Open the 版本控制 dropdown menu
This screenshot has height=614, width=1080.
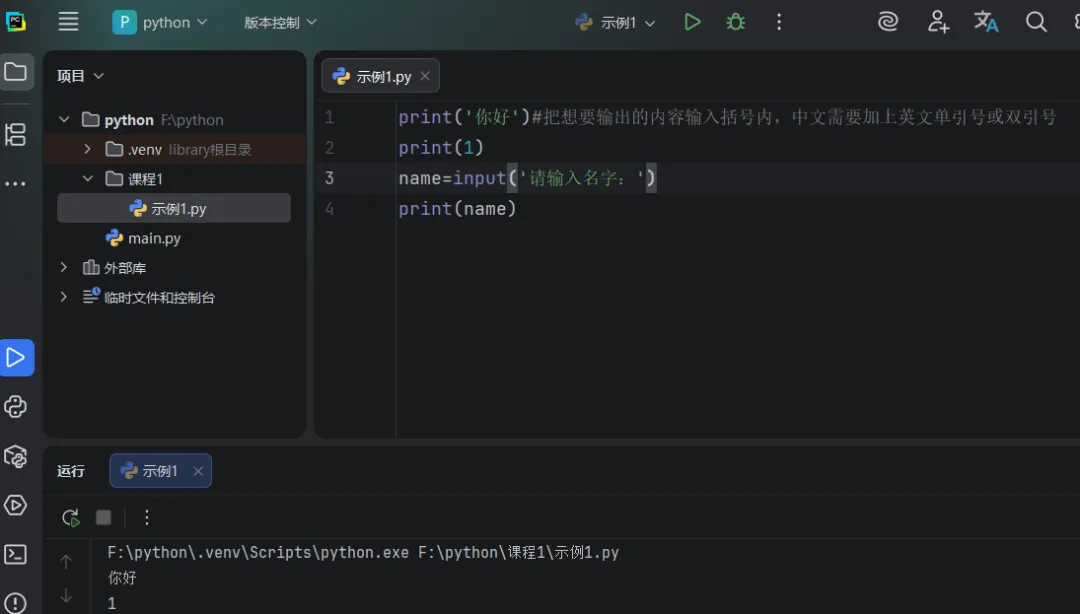pyautogui.click(x=280, y=23)
